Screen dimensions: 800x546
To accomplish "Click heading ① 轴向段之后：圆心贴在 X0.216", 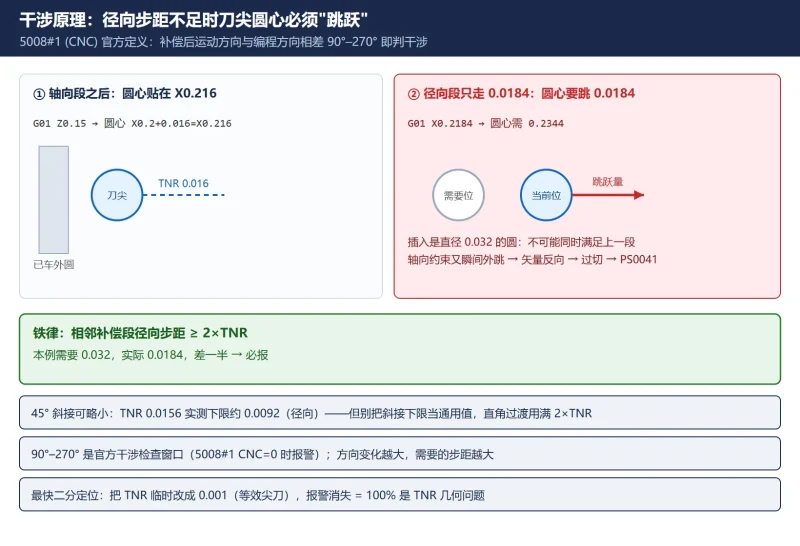I will (x=125, y=93).
